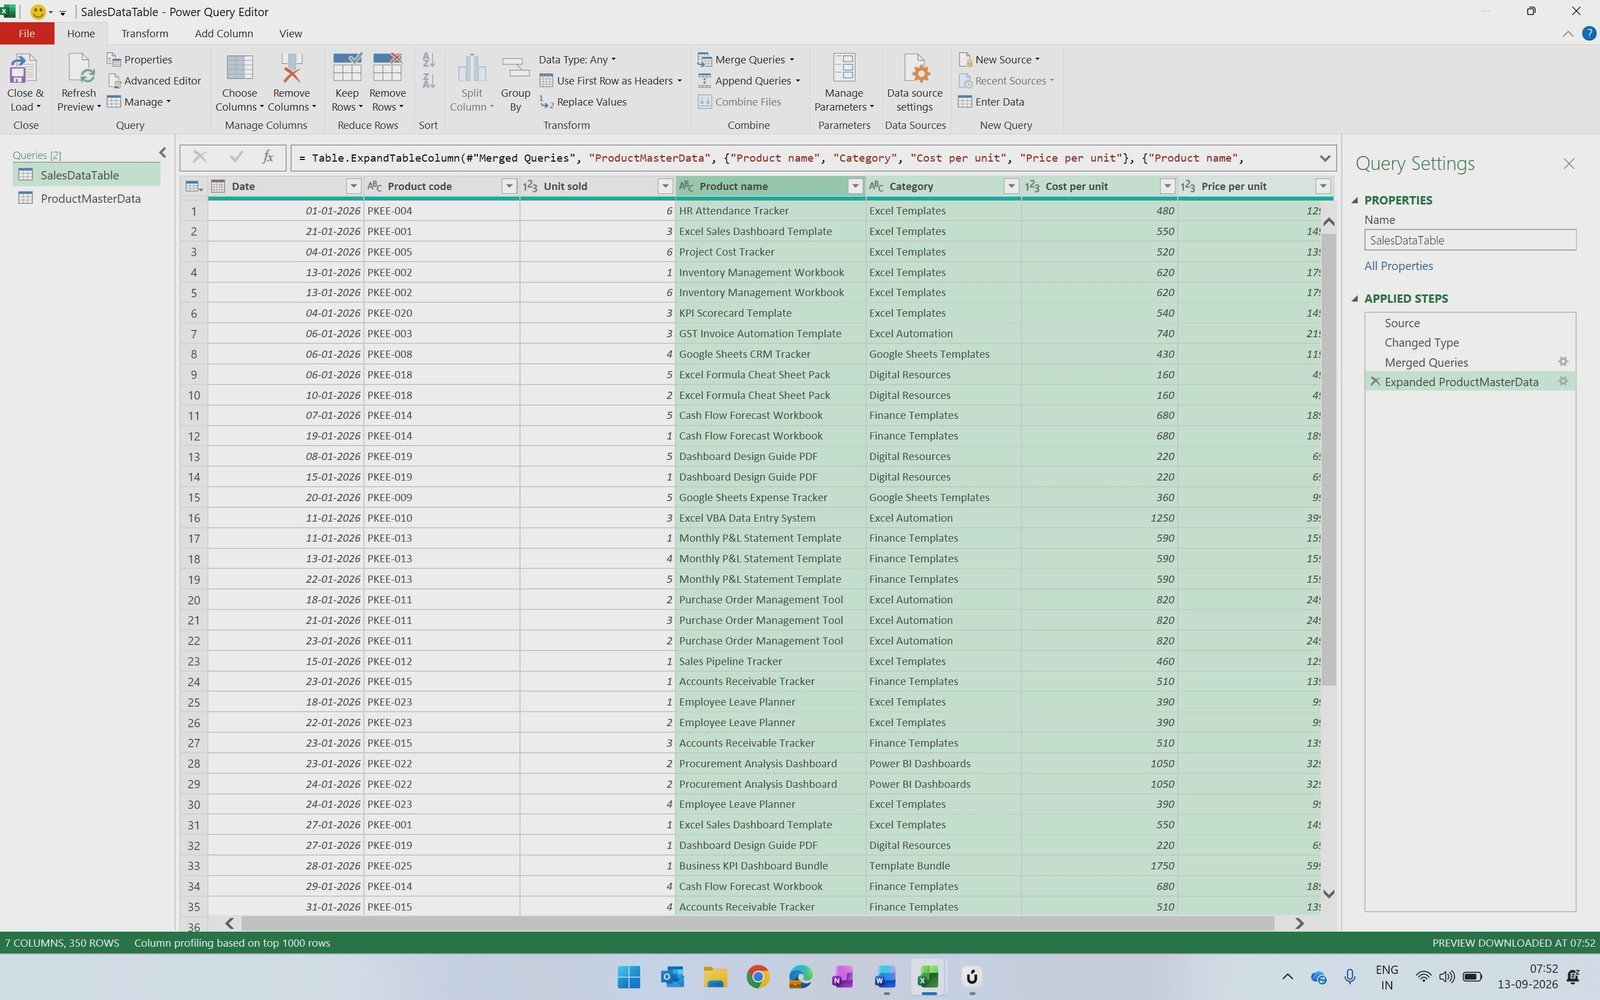Click Replace Values
Viewport: 1600px width, 1000px height.
tap(583, 102)
